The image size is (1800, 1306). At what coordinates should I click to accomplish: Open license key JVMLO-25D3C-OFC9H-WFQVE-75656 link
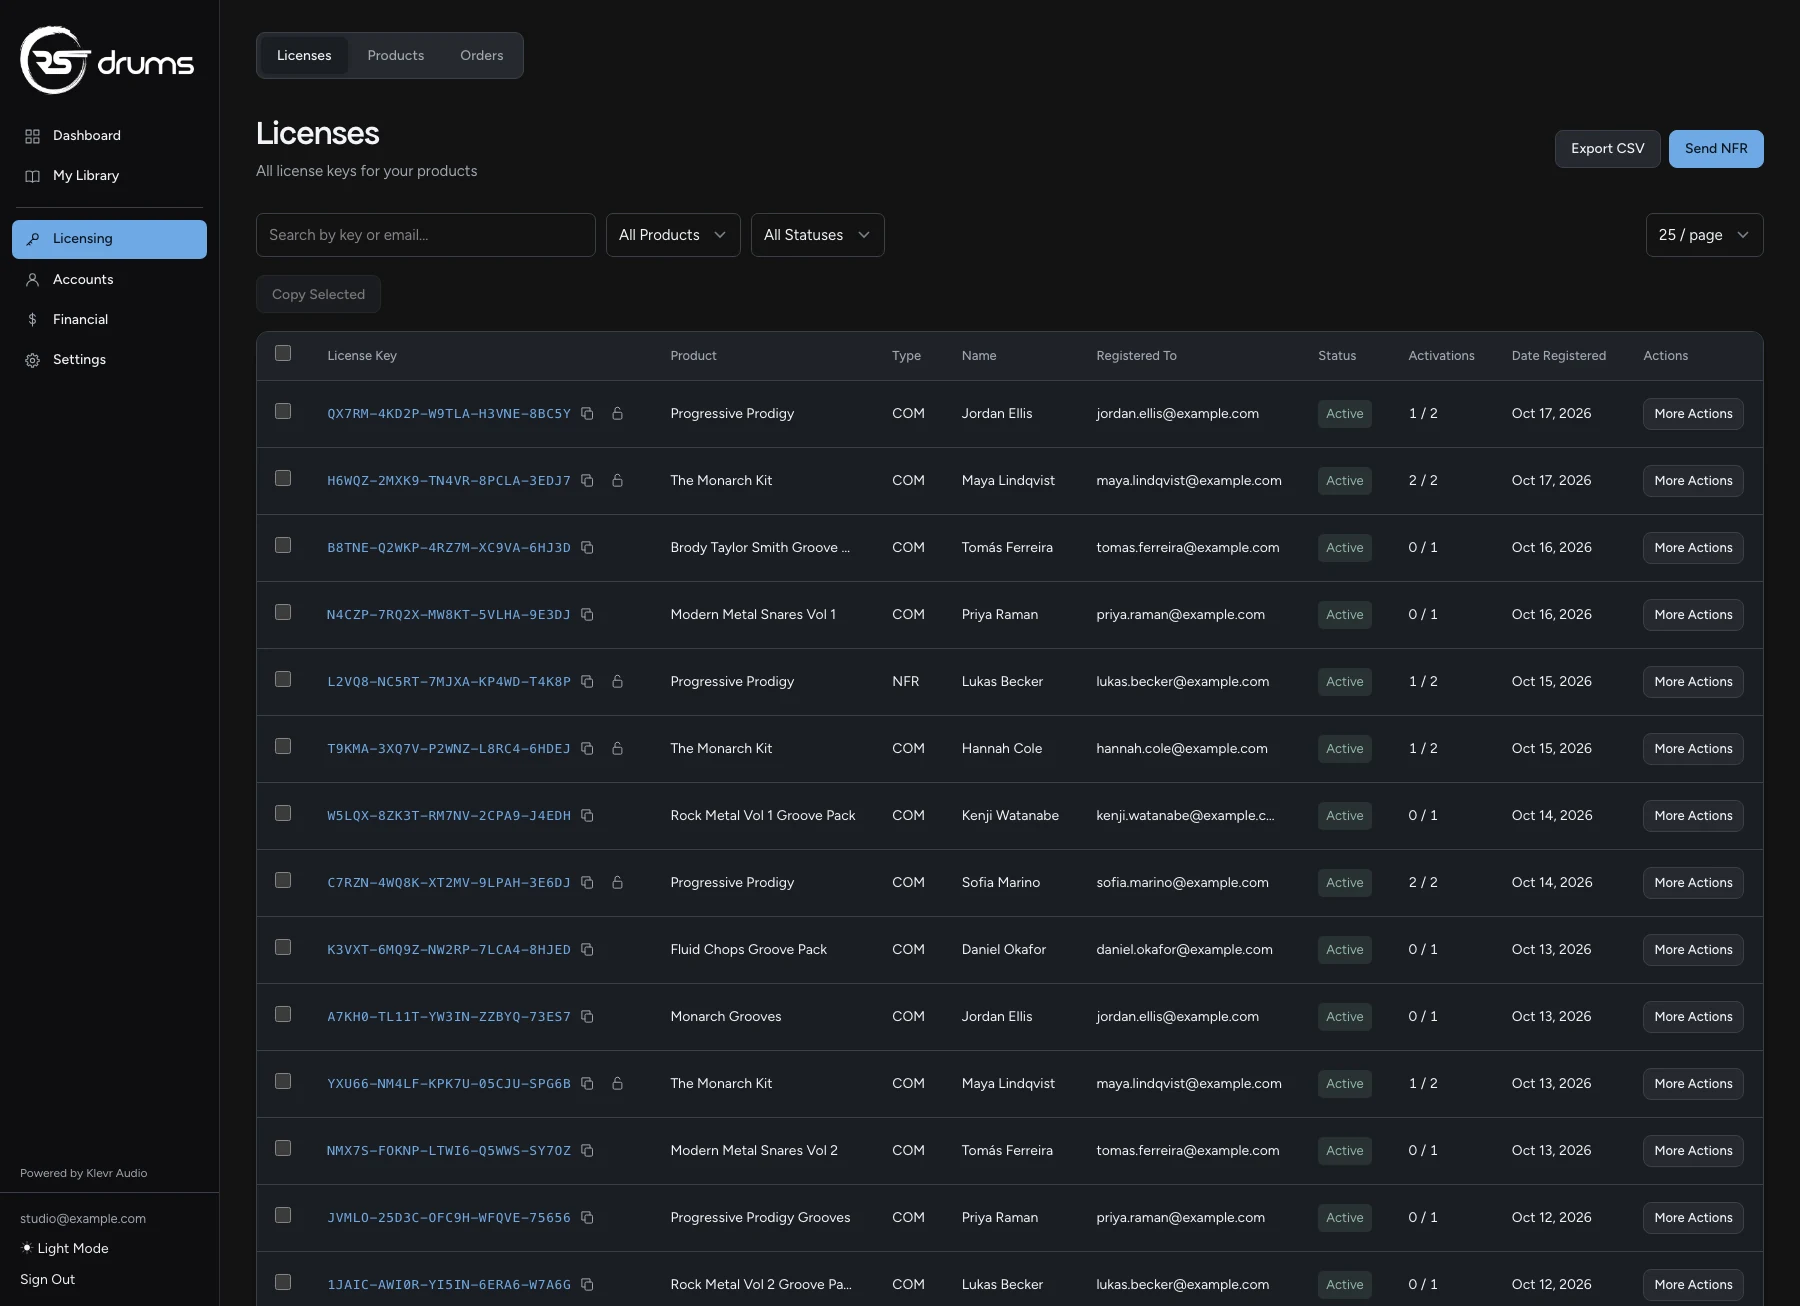click(448, 1218)
